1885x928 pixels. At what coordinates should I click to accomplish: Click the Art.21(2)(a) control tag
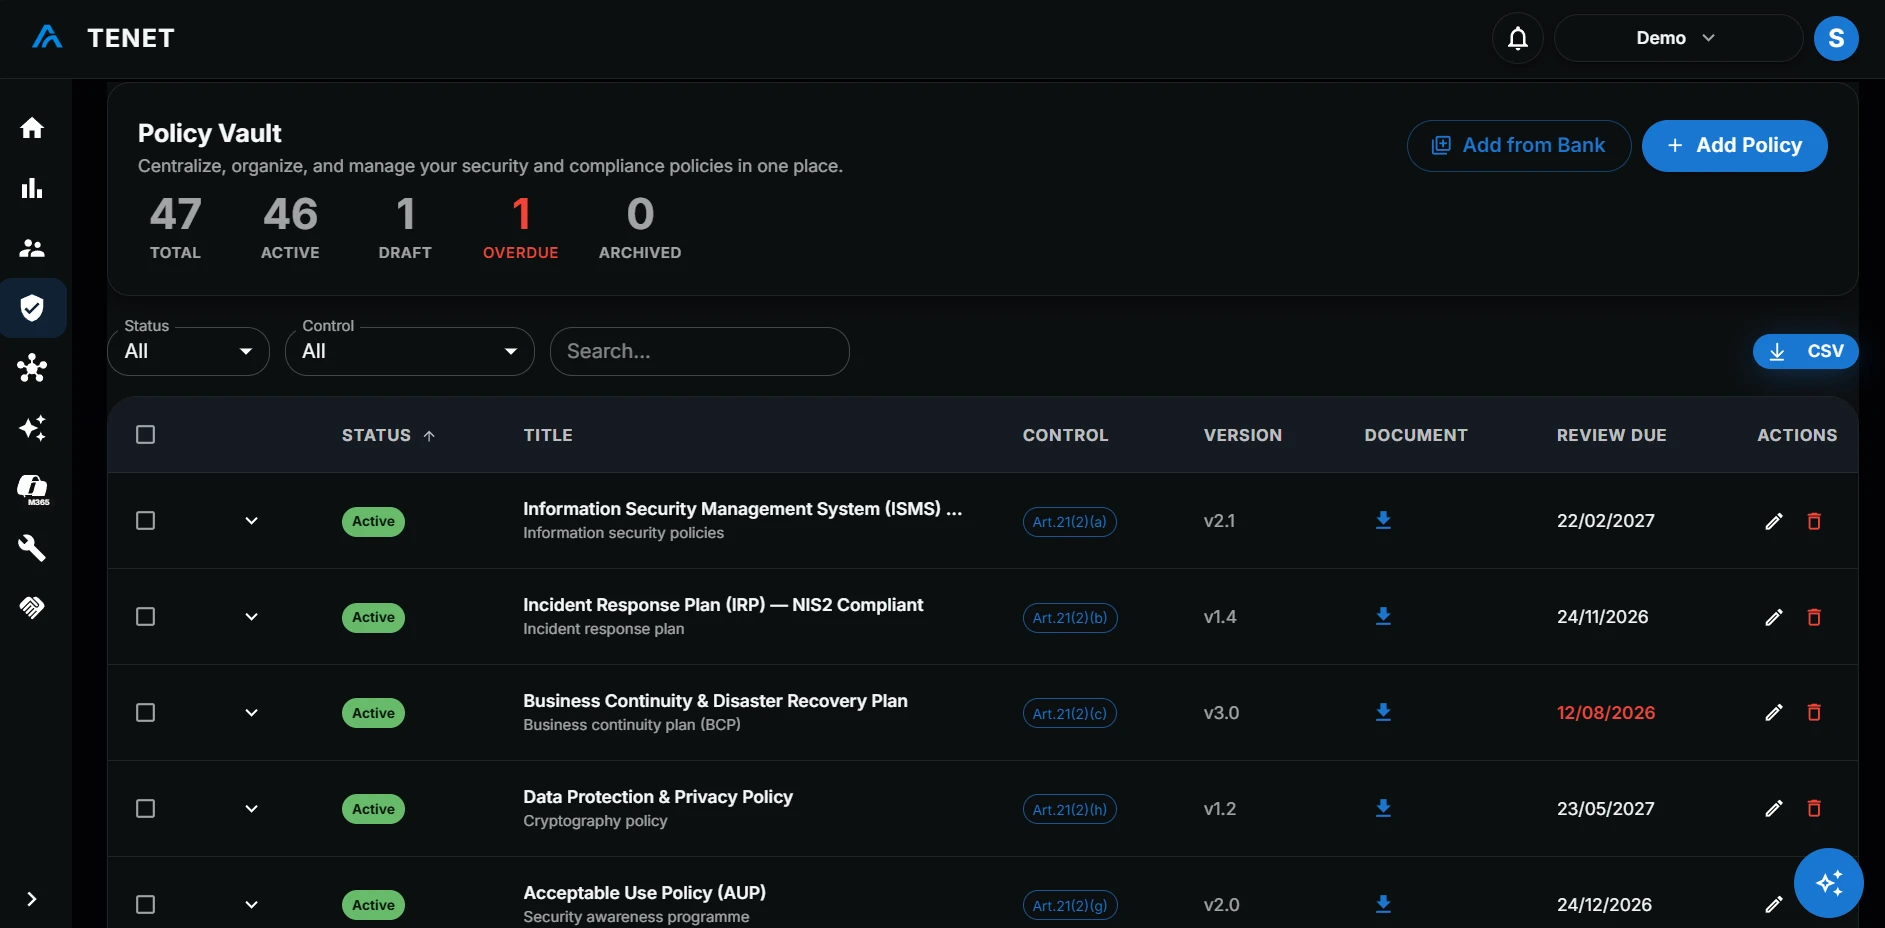tap(1070, 521)
